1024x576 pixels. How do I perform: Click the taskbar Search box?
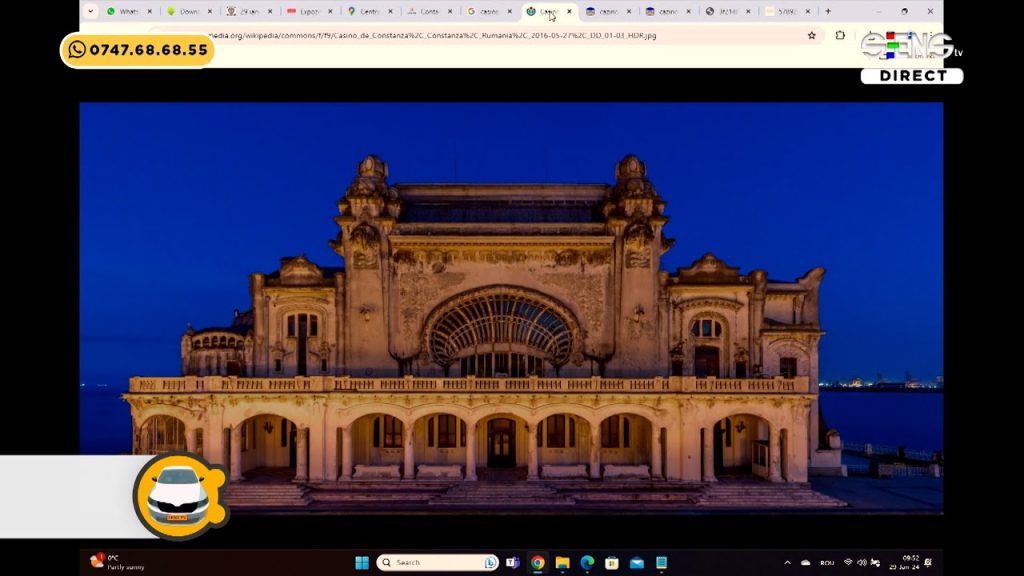coord(437,563)
